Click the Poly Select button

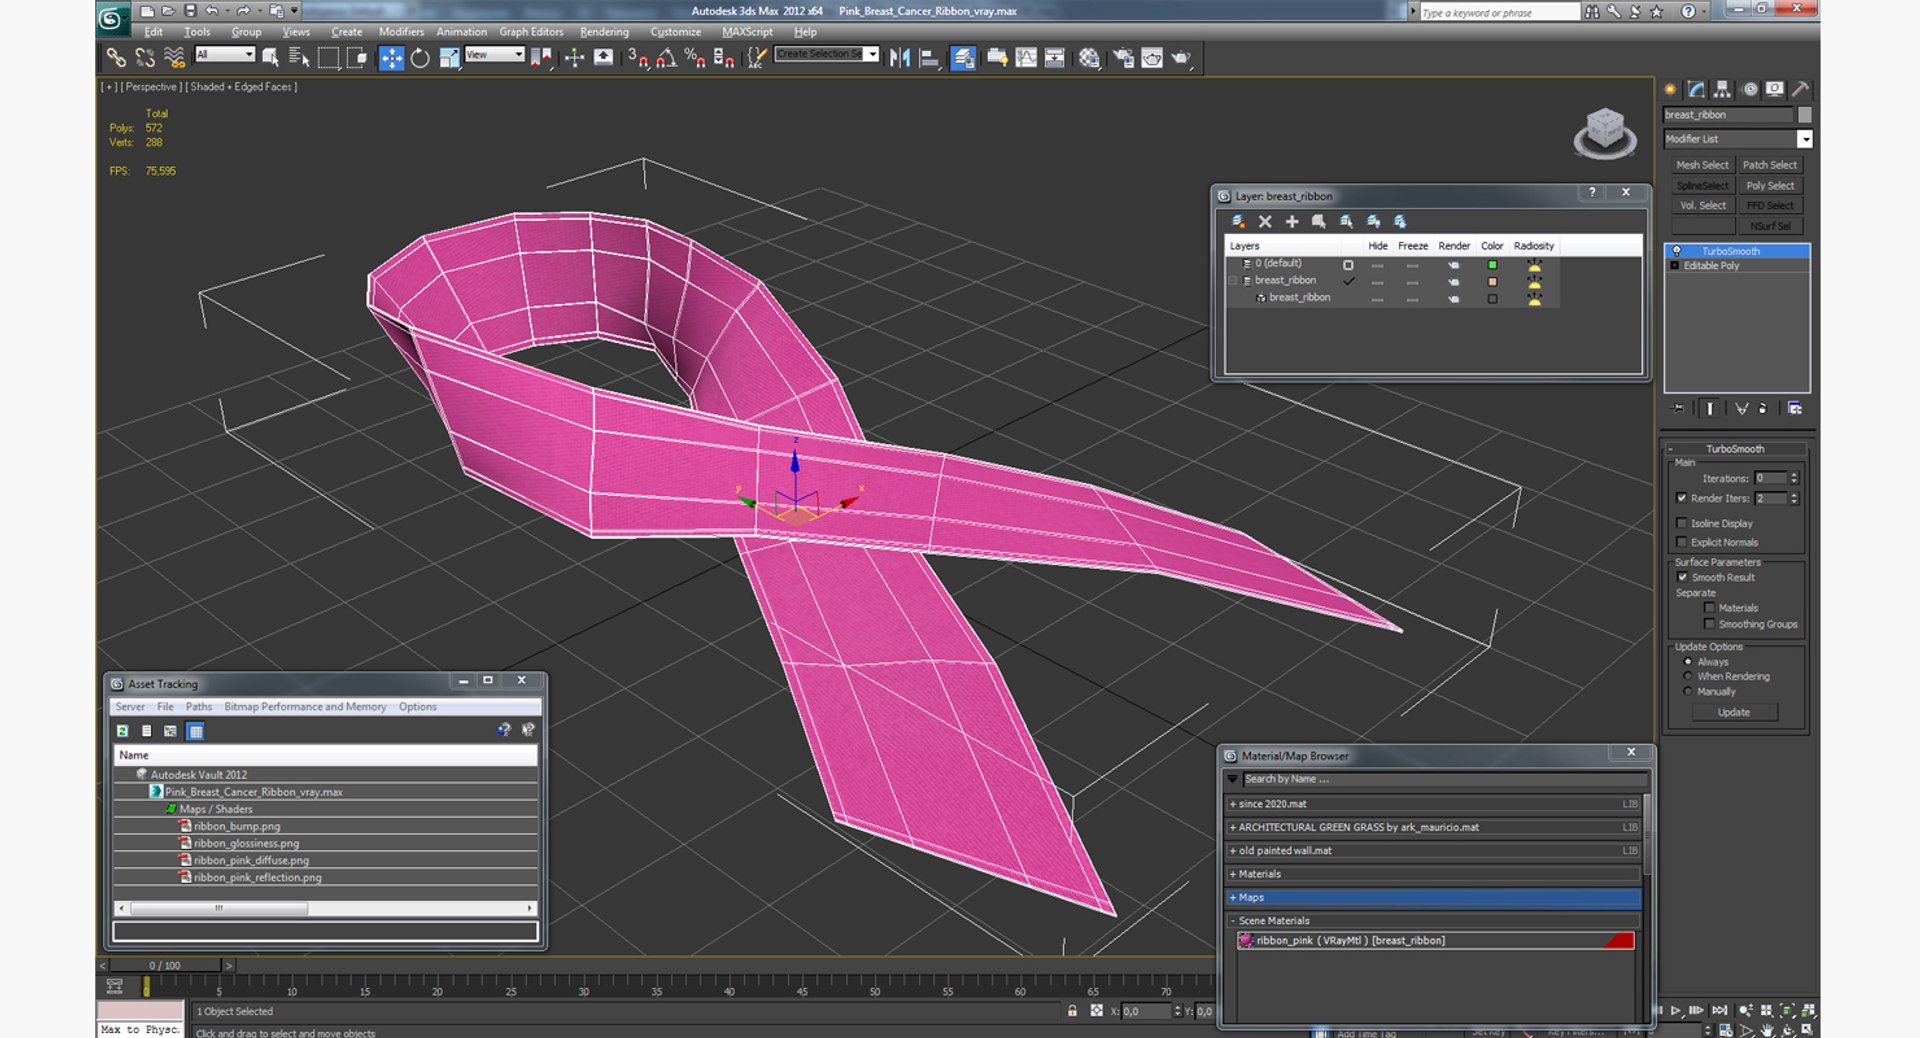[x=1770, y=186]
